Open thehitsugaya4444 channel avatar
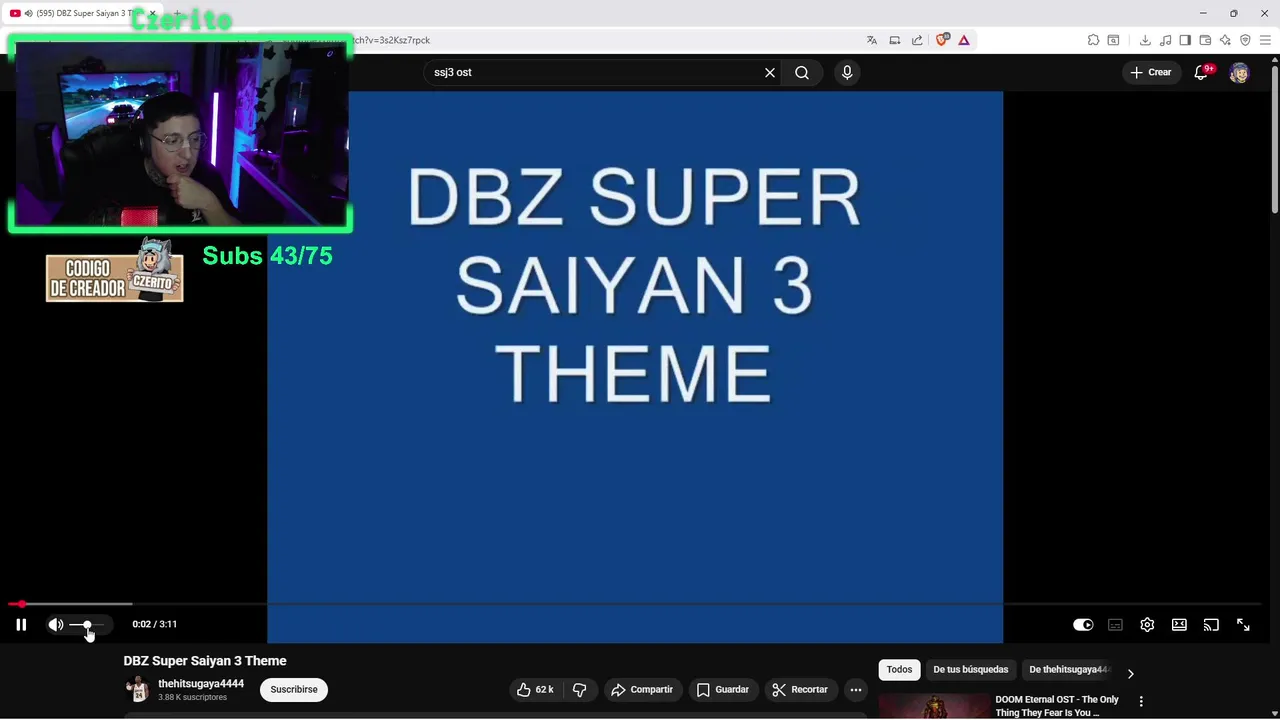This screenshot has width=1280, height=720. click(137, 689)
